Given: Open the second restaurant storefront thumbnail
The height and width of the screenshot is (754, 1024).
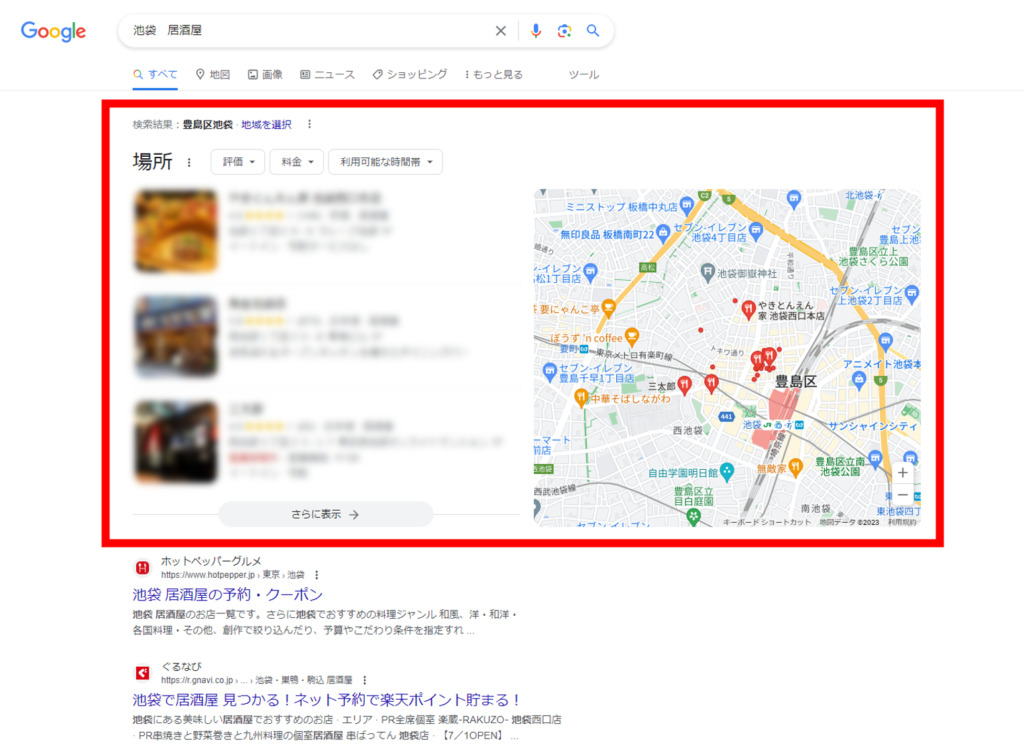Looking at the screenshot, I should (176, 336).
